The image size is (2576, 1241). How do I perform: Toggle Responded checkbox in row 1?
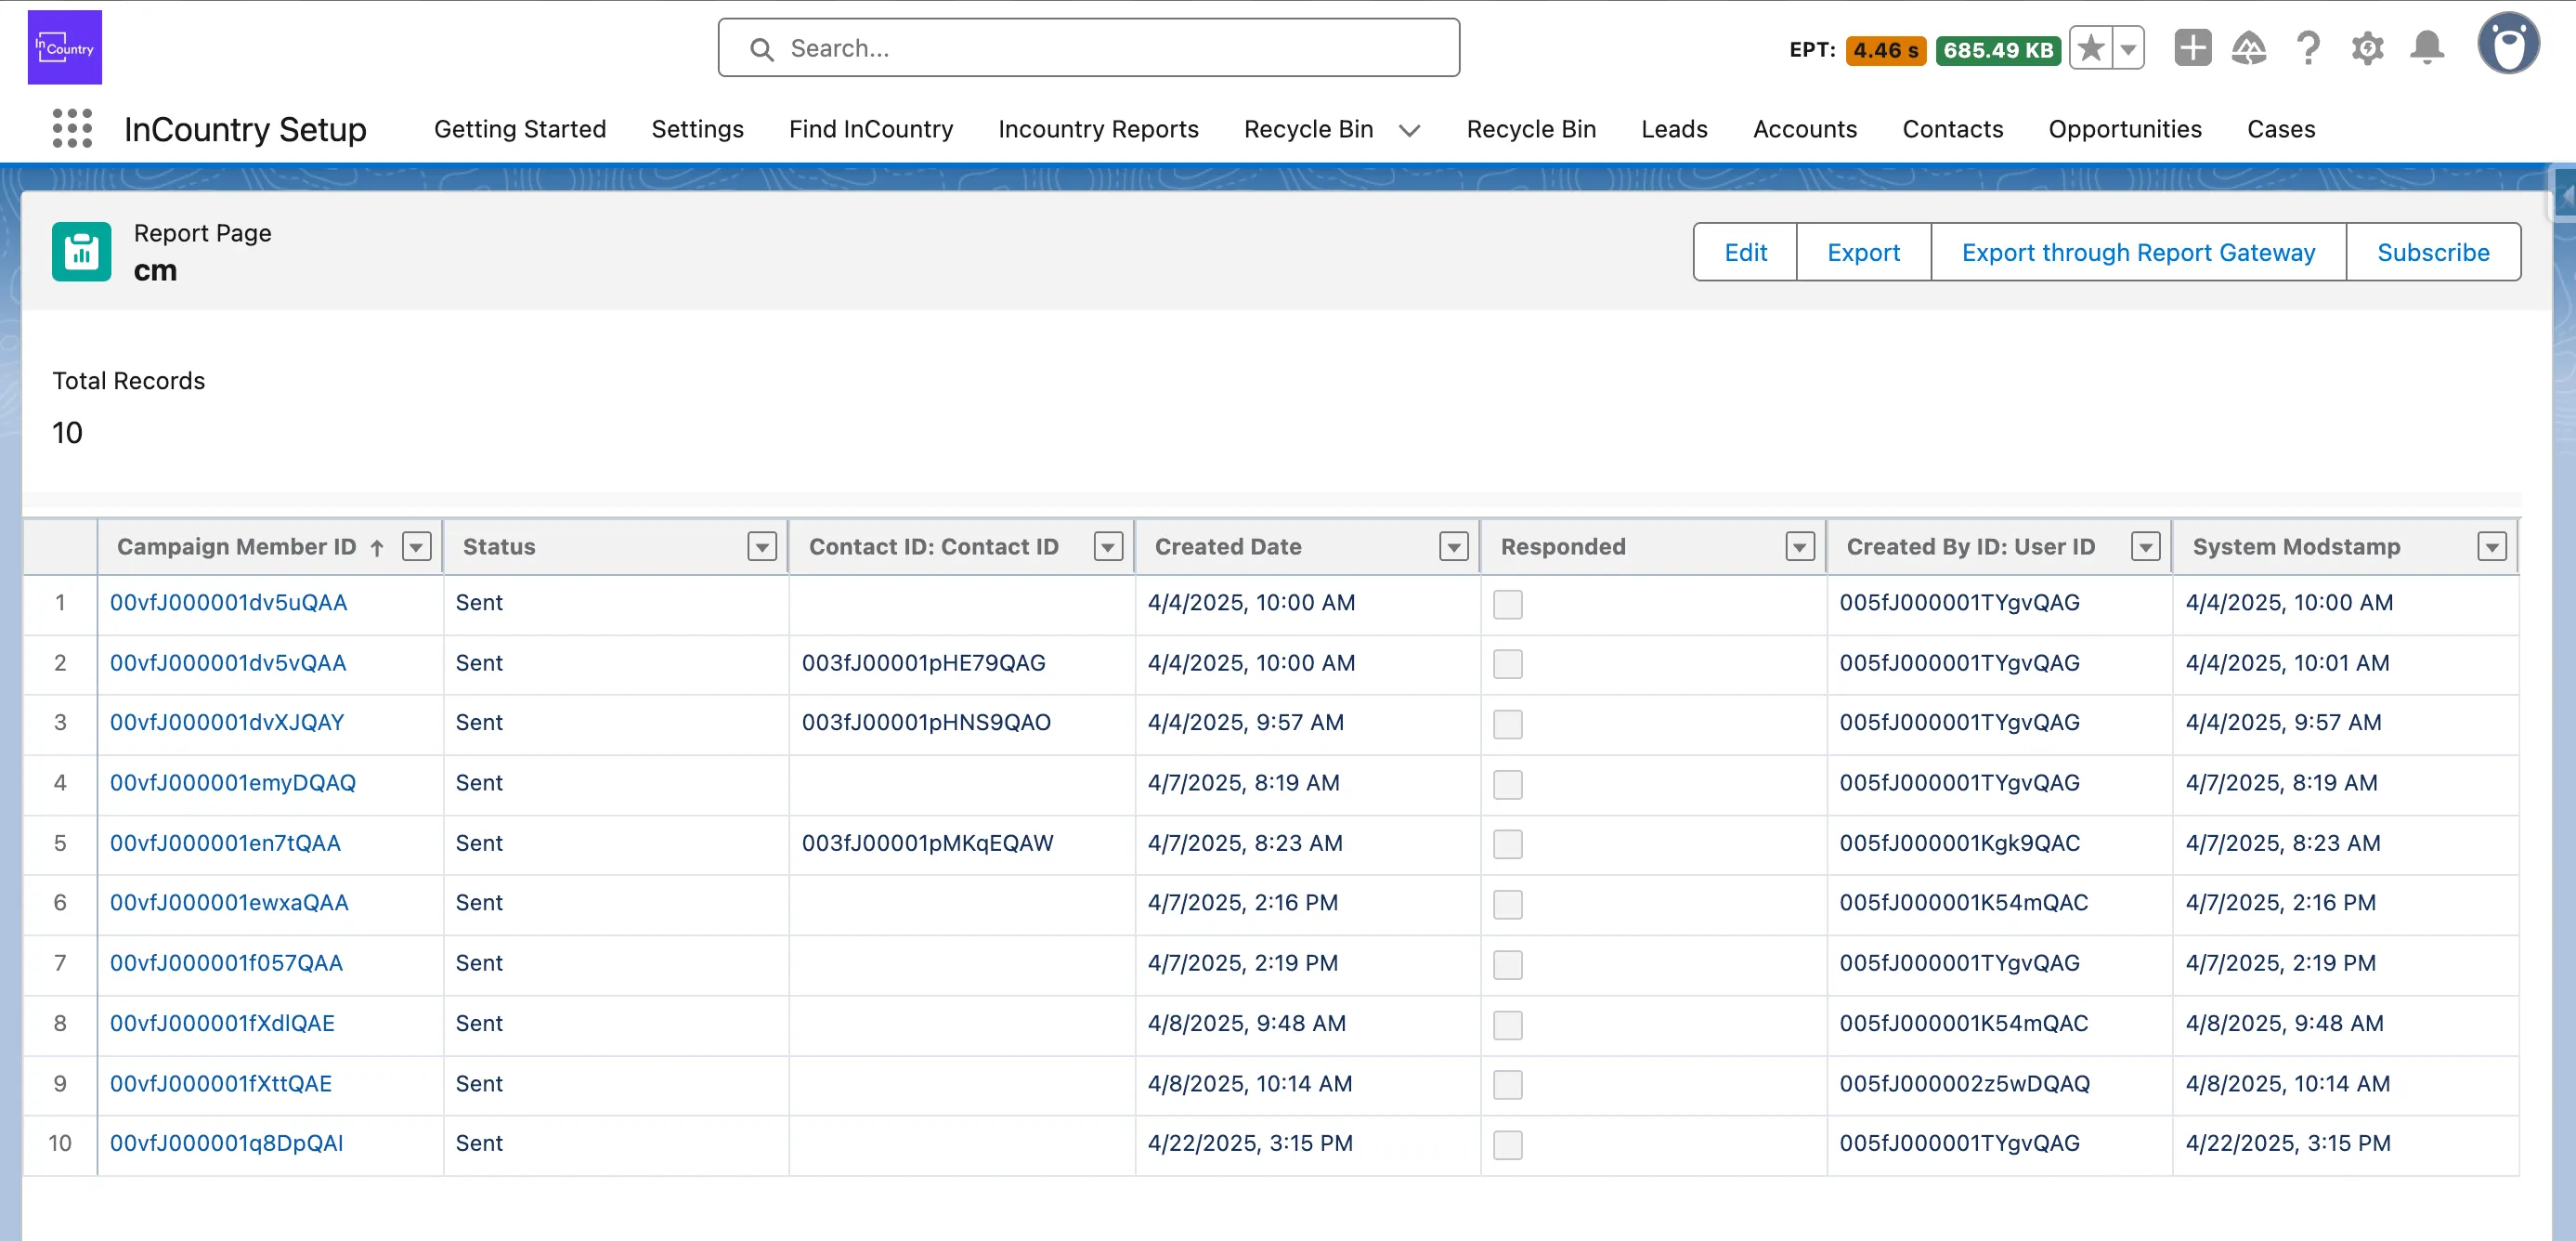point(1507,604)
